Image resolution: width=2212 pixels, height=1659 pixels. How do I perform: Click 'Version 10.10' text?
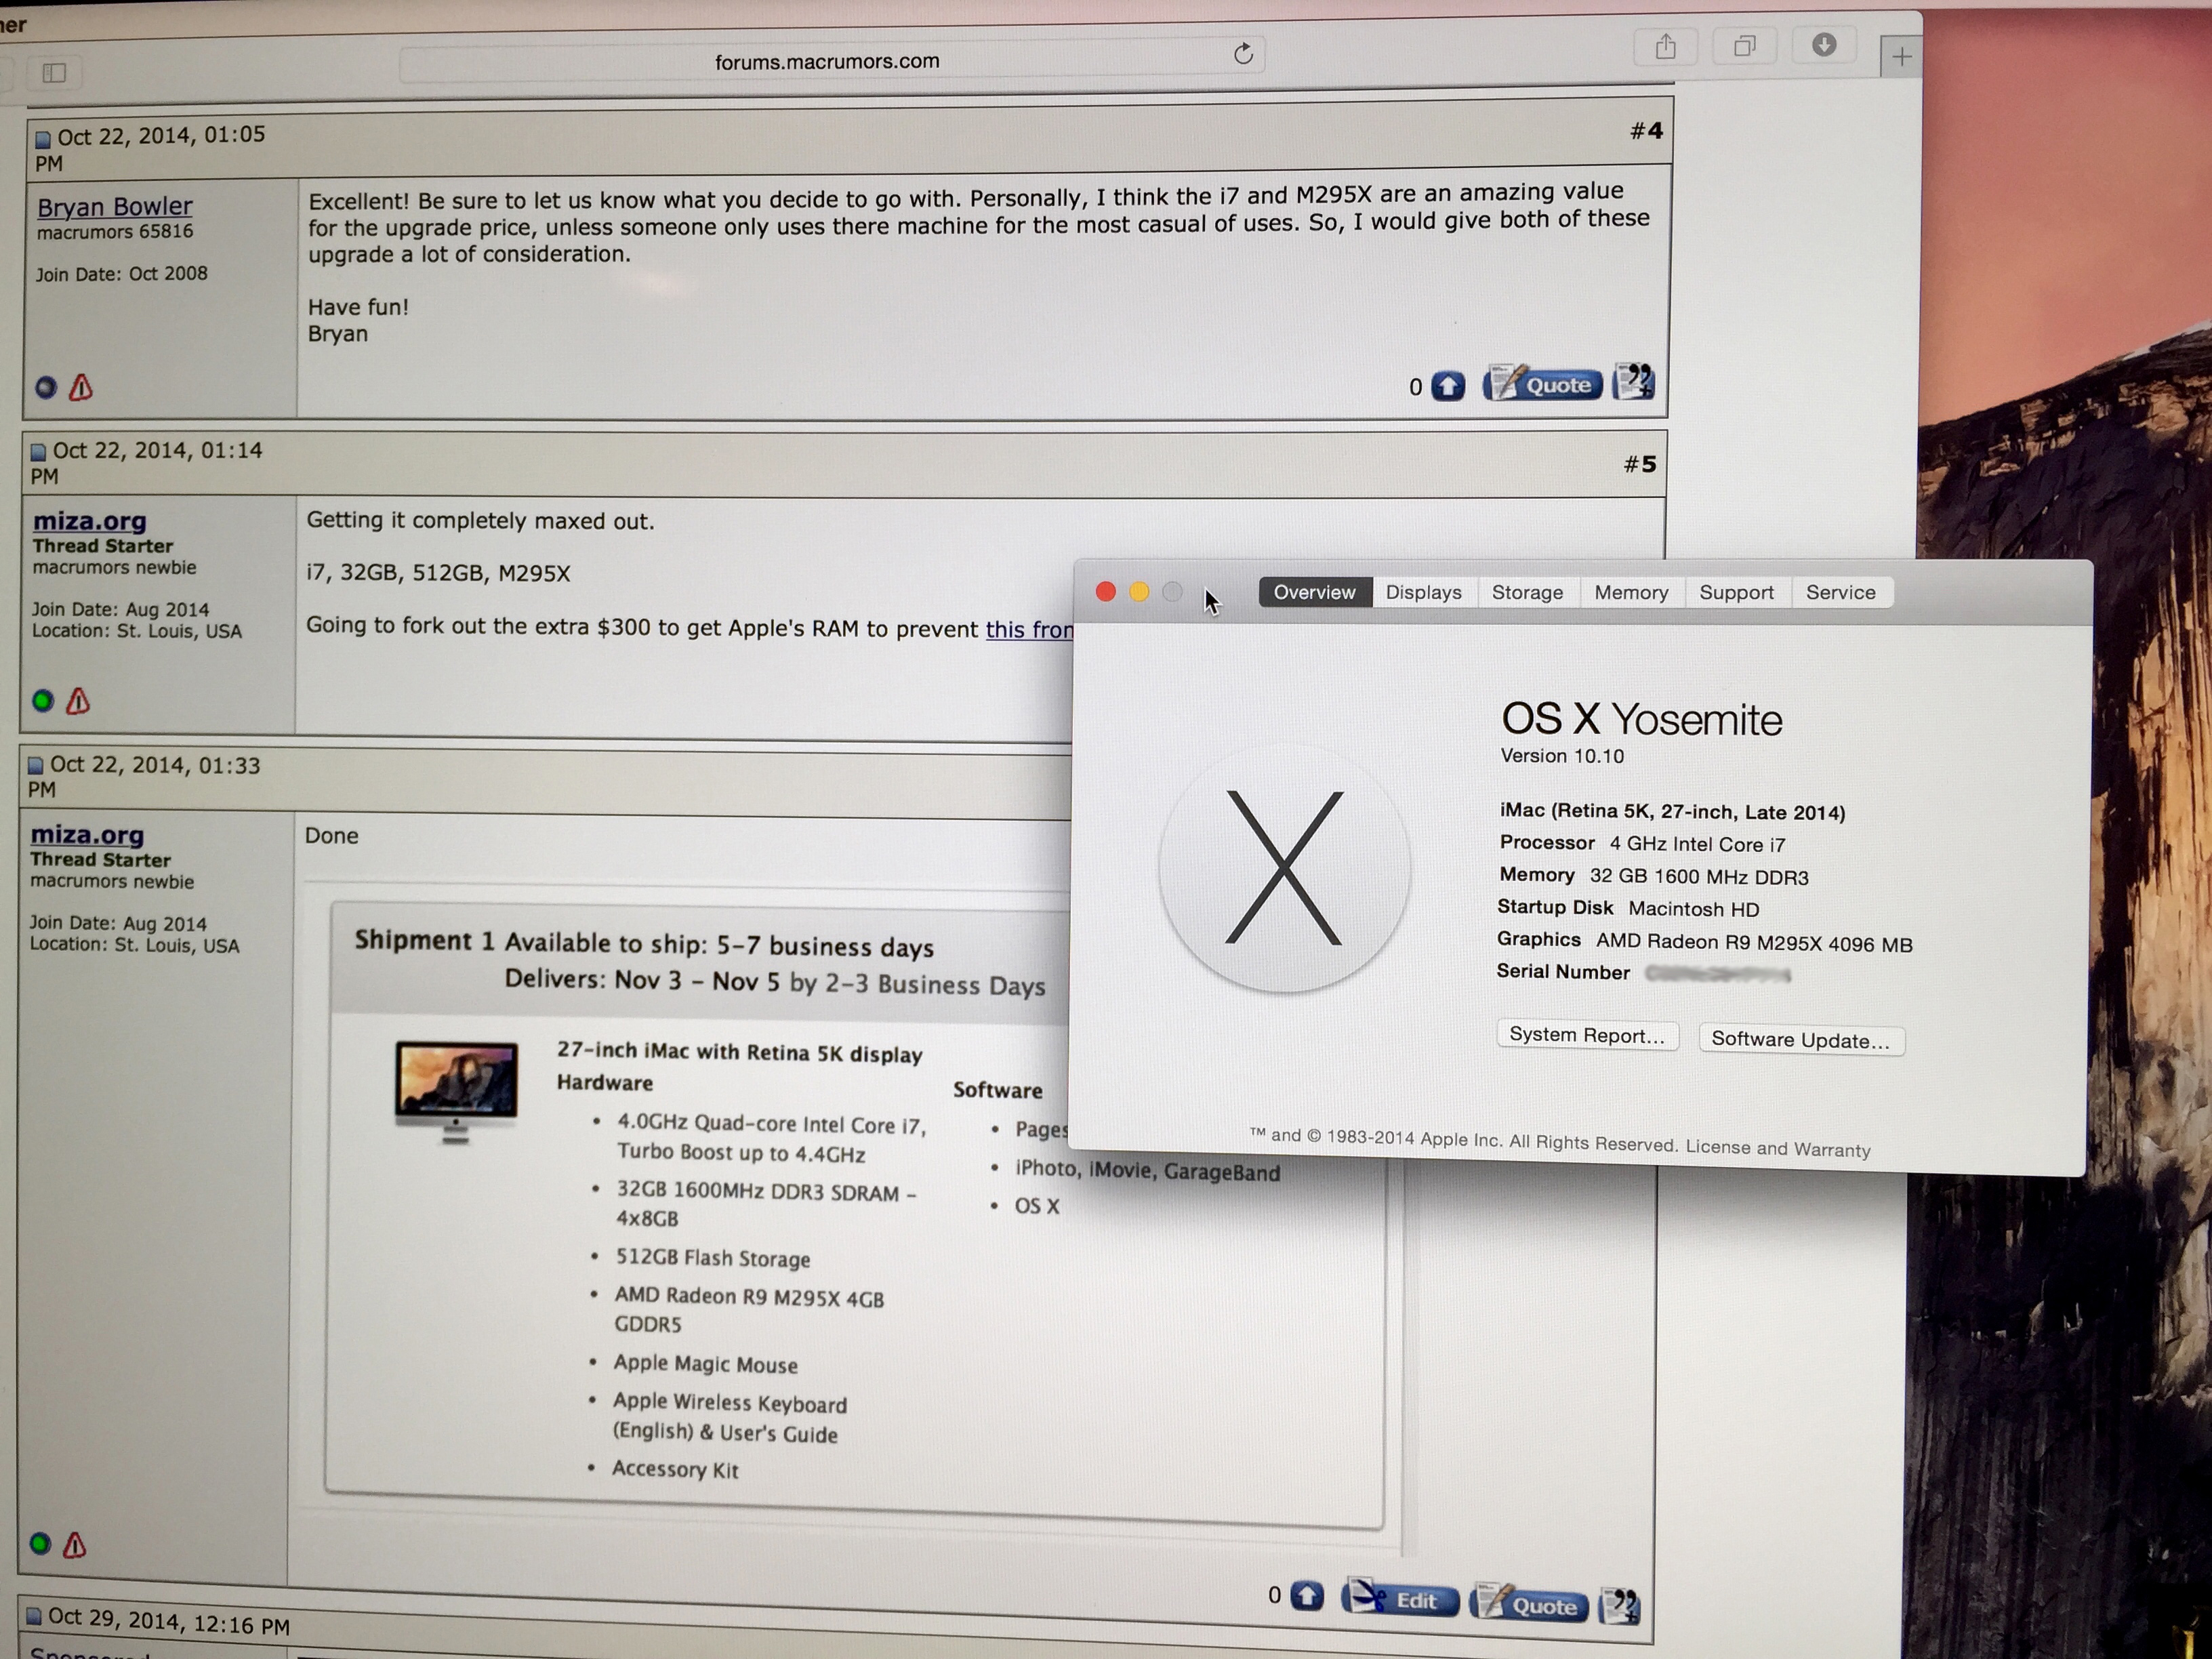coord(1562,756)
